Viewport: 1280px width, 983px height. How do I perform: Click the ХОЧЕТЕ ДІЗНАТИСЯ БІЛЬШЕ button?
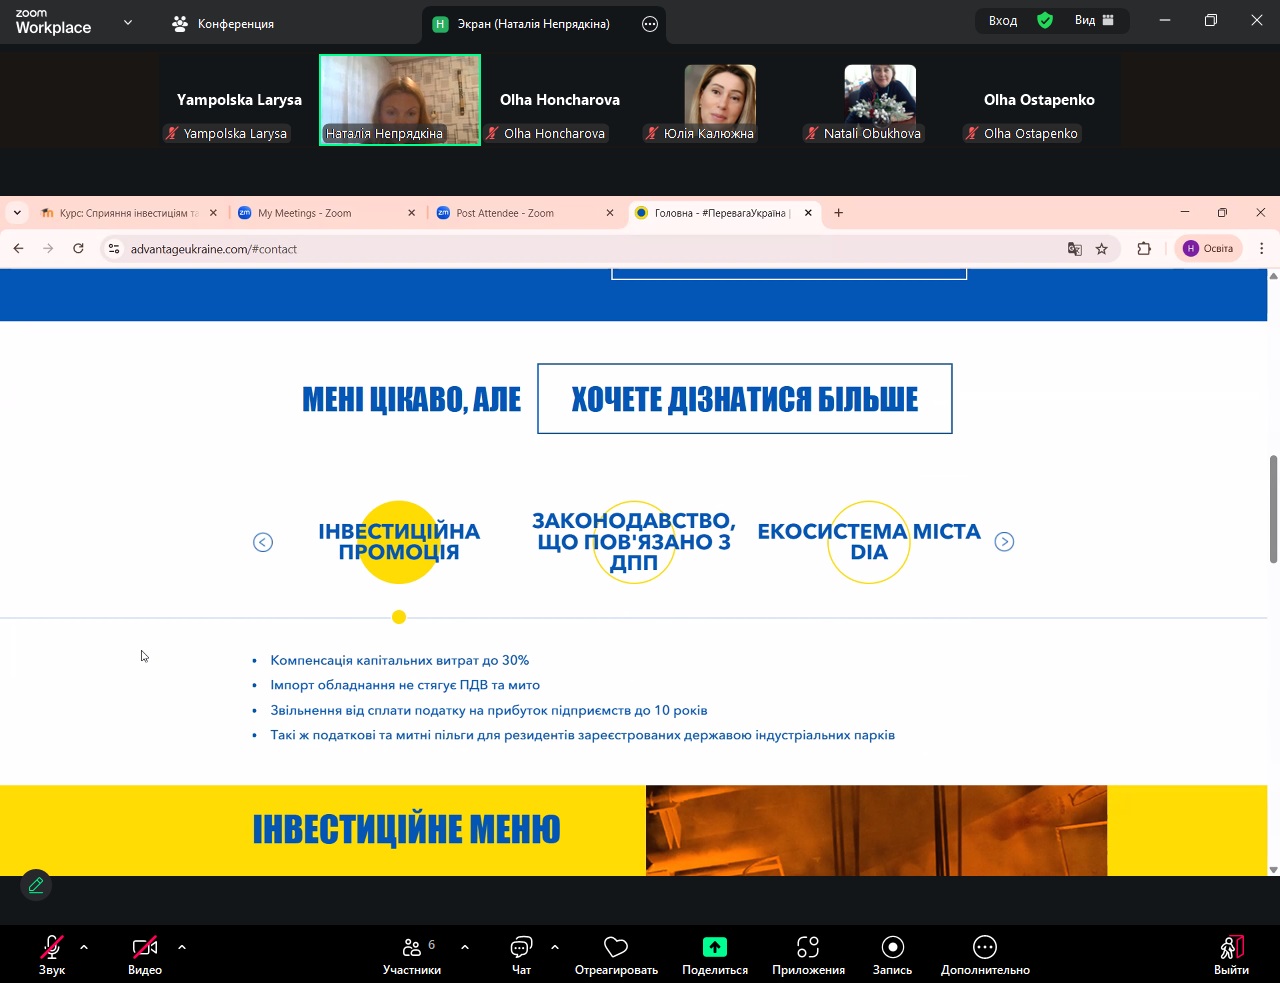(744, 399)
